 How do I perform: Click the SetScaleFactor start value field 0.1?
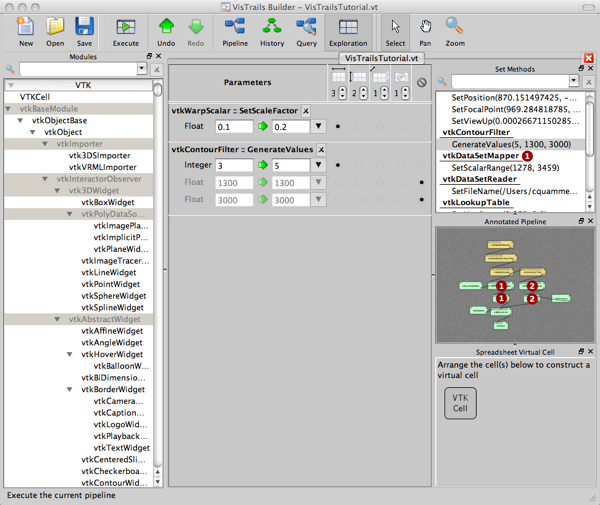coord(234,127)
